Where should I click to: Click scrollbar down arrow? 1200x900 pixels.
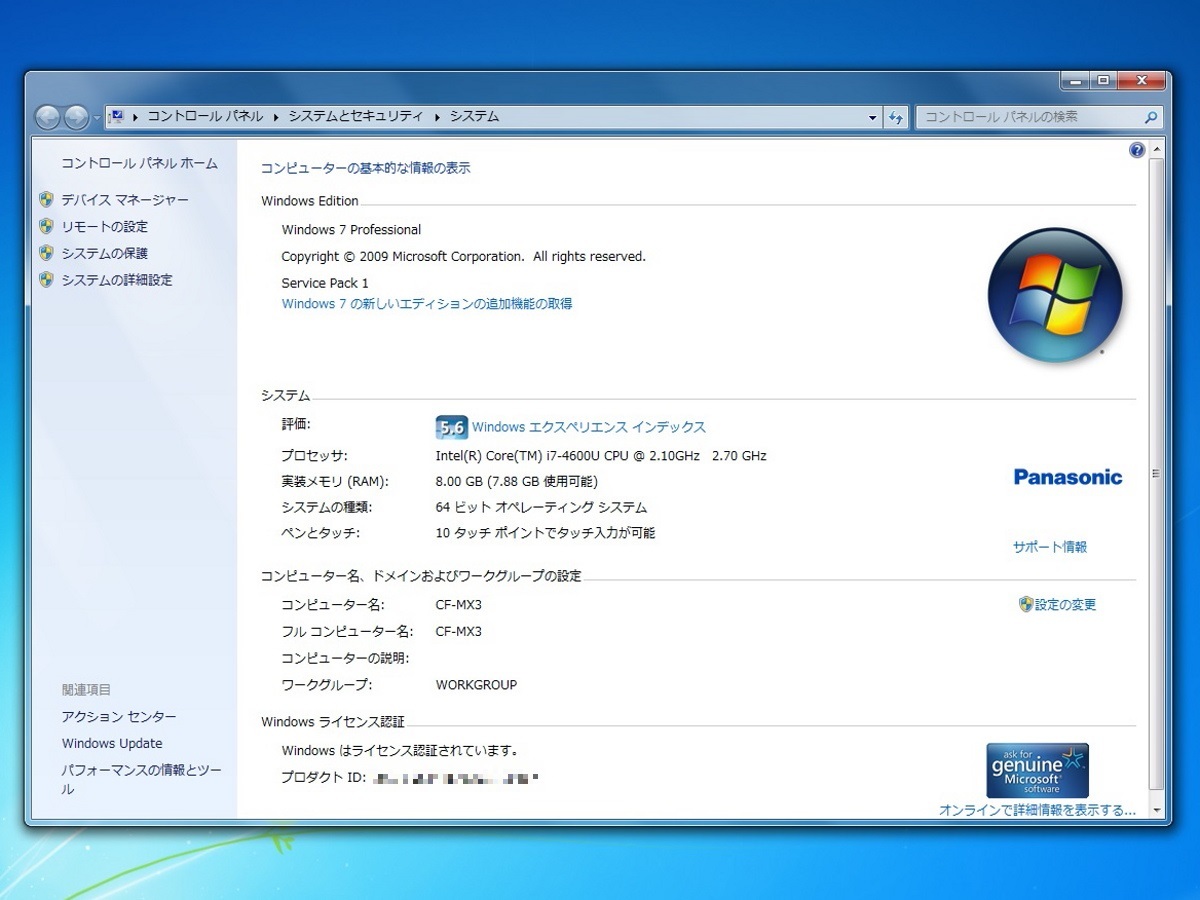coord(1157,810)
